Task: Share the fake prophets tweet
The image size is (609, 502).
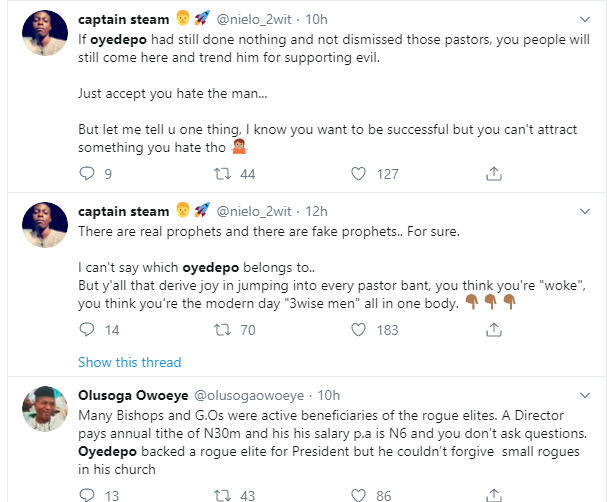Action: pyautogui.click(x=493, y=330)
